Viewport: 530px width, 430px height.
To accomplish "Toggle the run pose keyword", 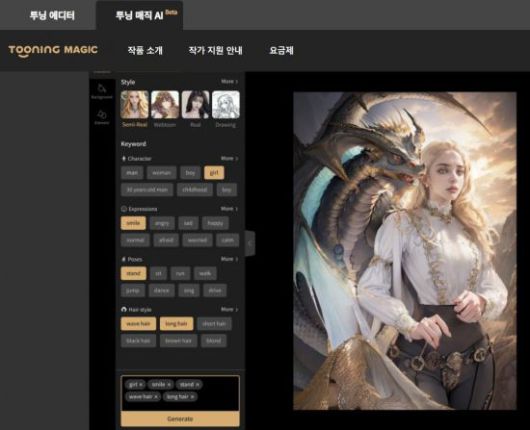I will [180, 273].
